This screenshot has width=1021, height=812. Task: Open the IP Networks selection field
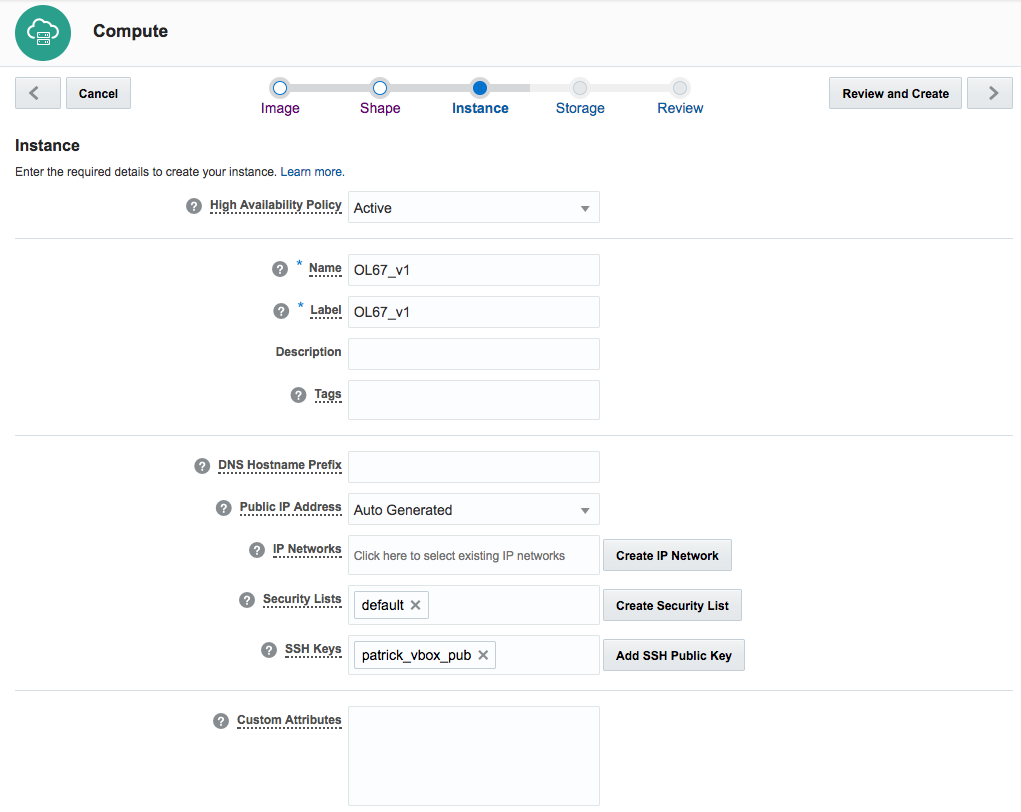[474, 555]
